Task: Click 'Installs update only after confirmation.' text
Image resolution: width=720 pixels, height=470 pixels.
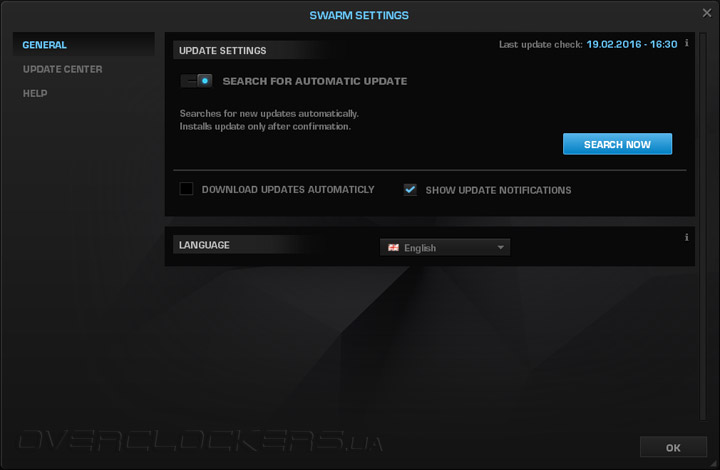Action: click(265, 126)
